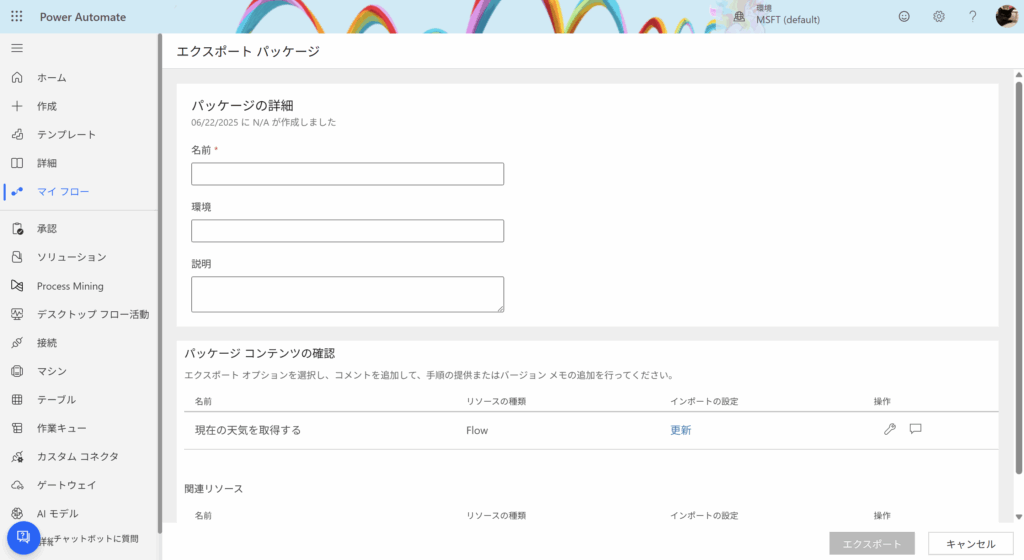This screenshot has width=1024, height=560.
Task: Open the 環境 MSFT (default) environment picker
Action: [x=776, y=15]
